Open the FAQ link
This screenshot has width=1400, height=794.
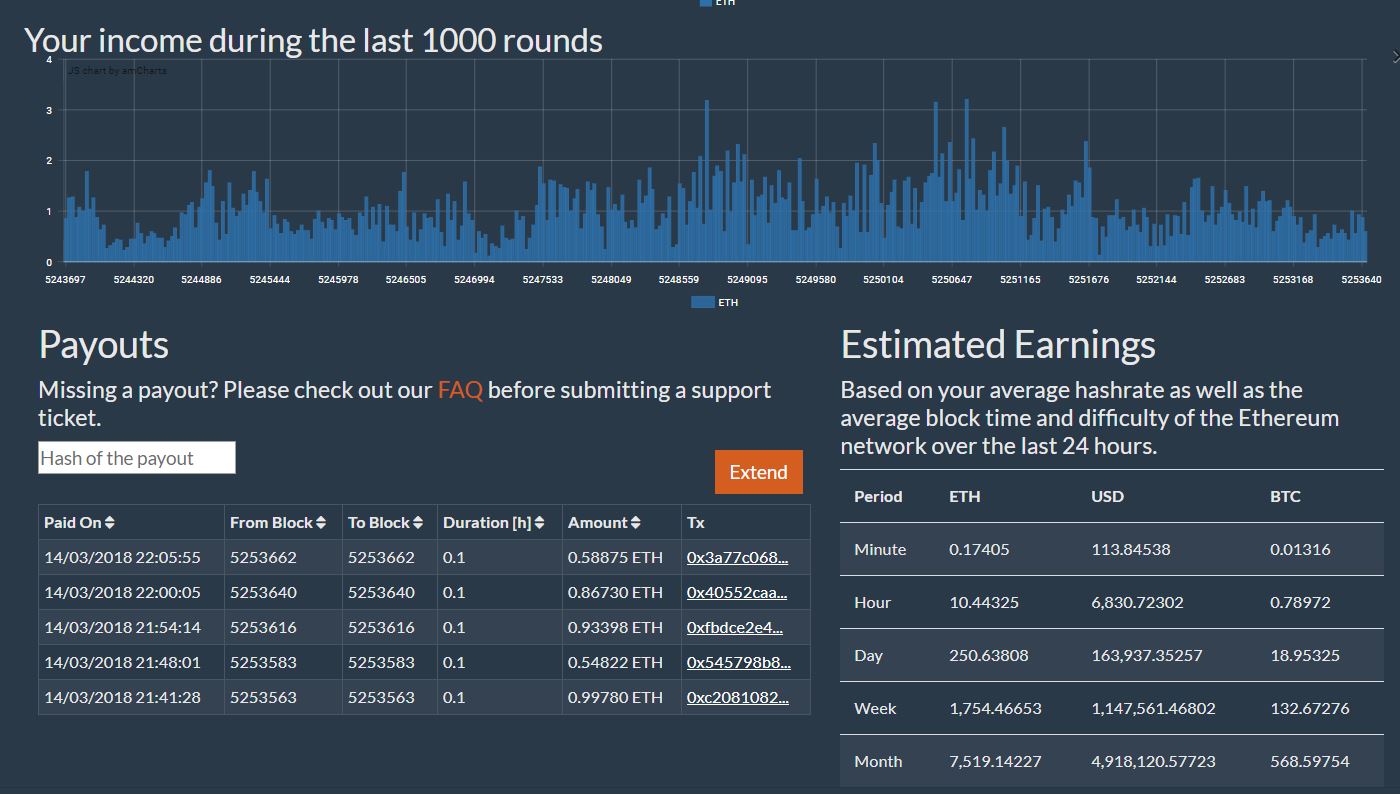pyautogui.click(x=460, y=390)
